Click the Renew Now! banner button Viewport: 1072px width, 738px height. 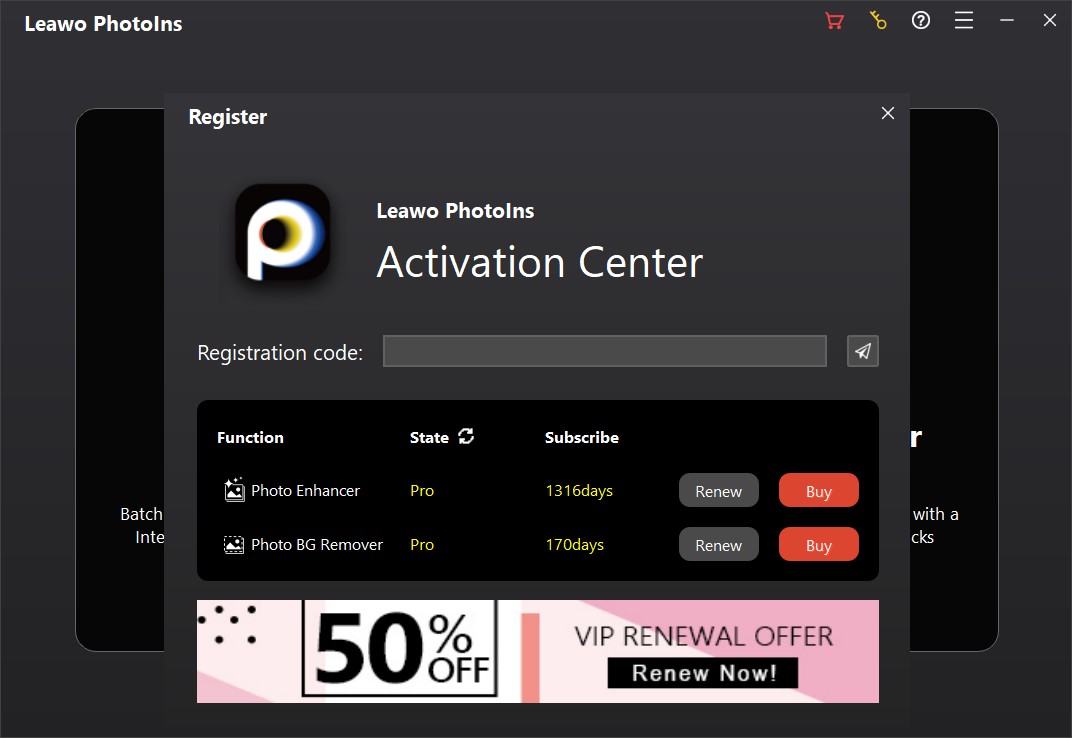[x=703, y=673]
